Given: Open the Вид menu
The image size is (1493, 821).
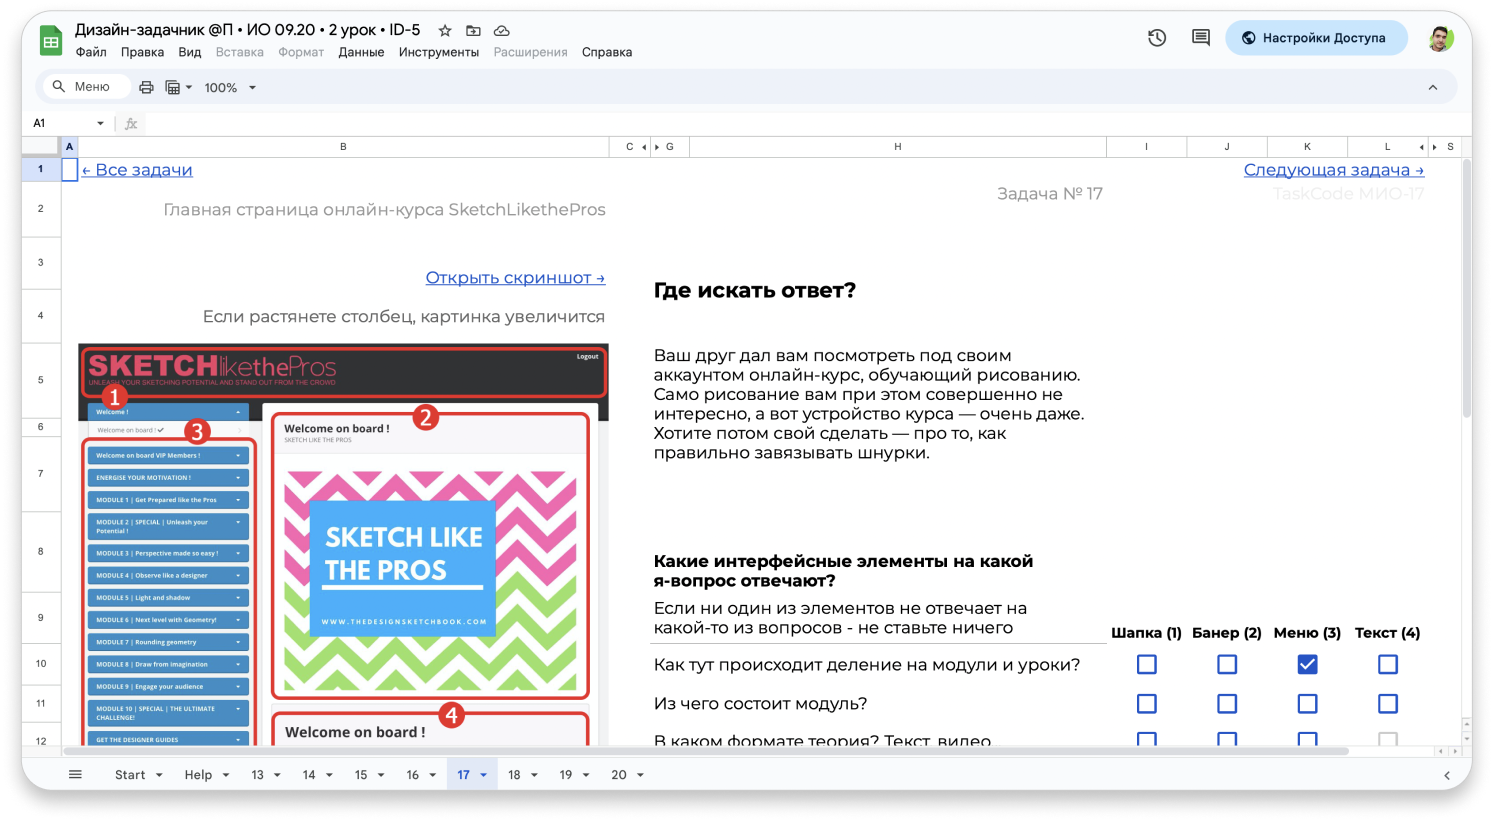Looking at the screenshot, I should pyautogui.click(x=190, y=52).
